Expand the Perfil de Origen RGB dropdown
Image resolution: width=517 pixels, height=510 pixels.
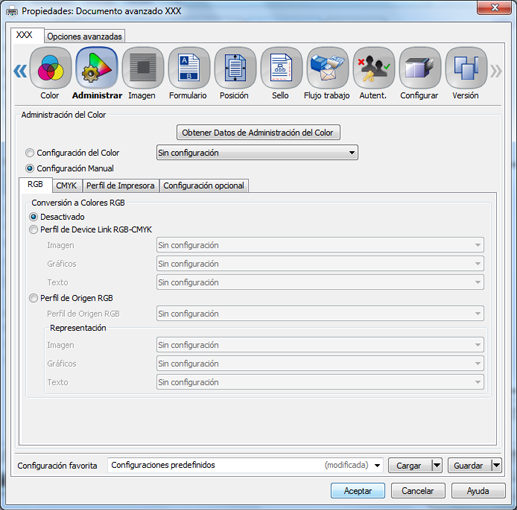[x=320, y=314]
